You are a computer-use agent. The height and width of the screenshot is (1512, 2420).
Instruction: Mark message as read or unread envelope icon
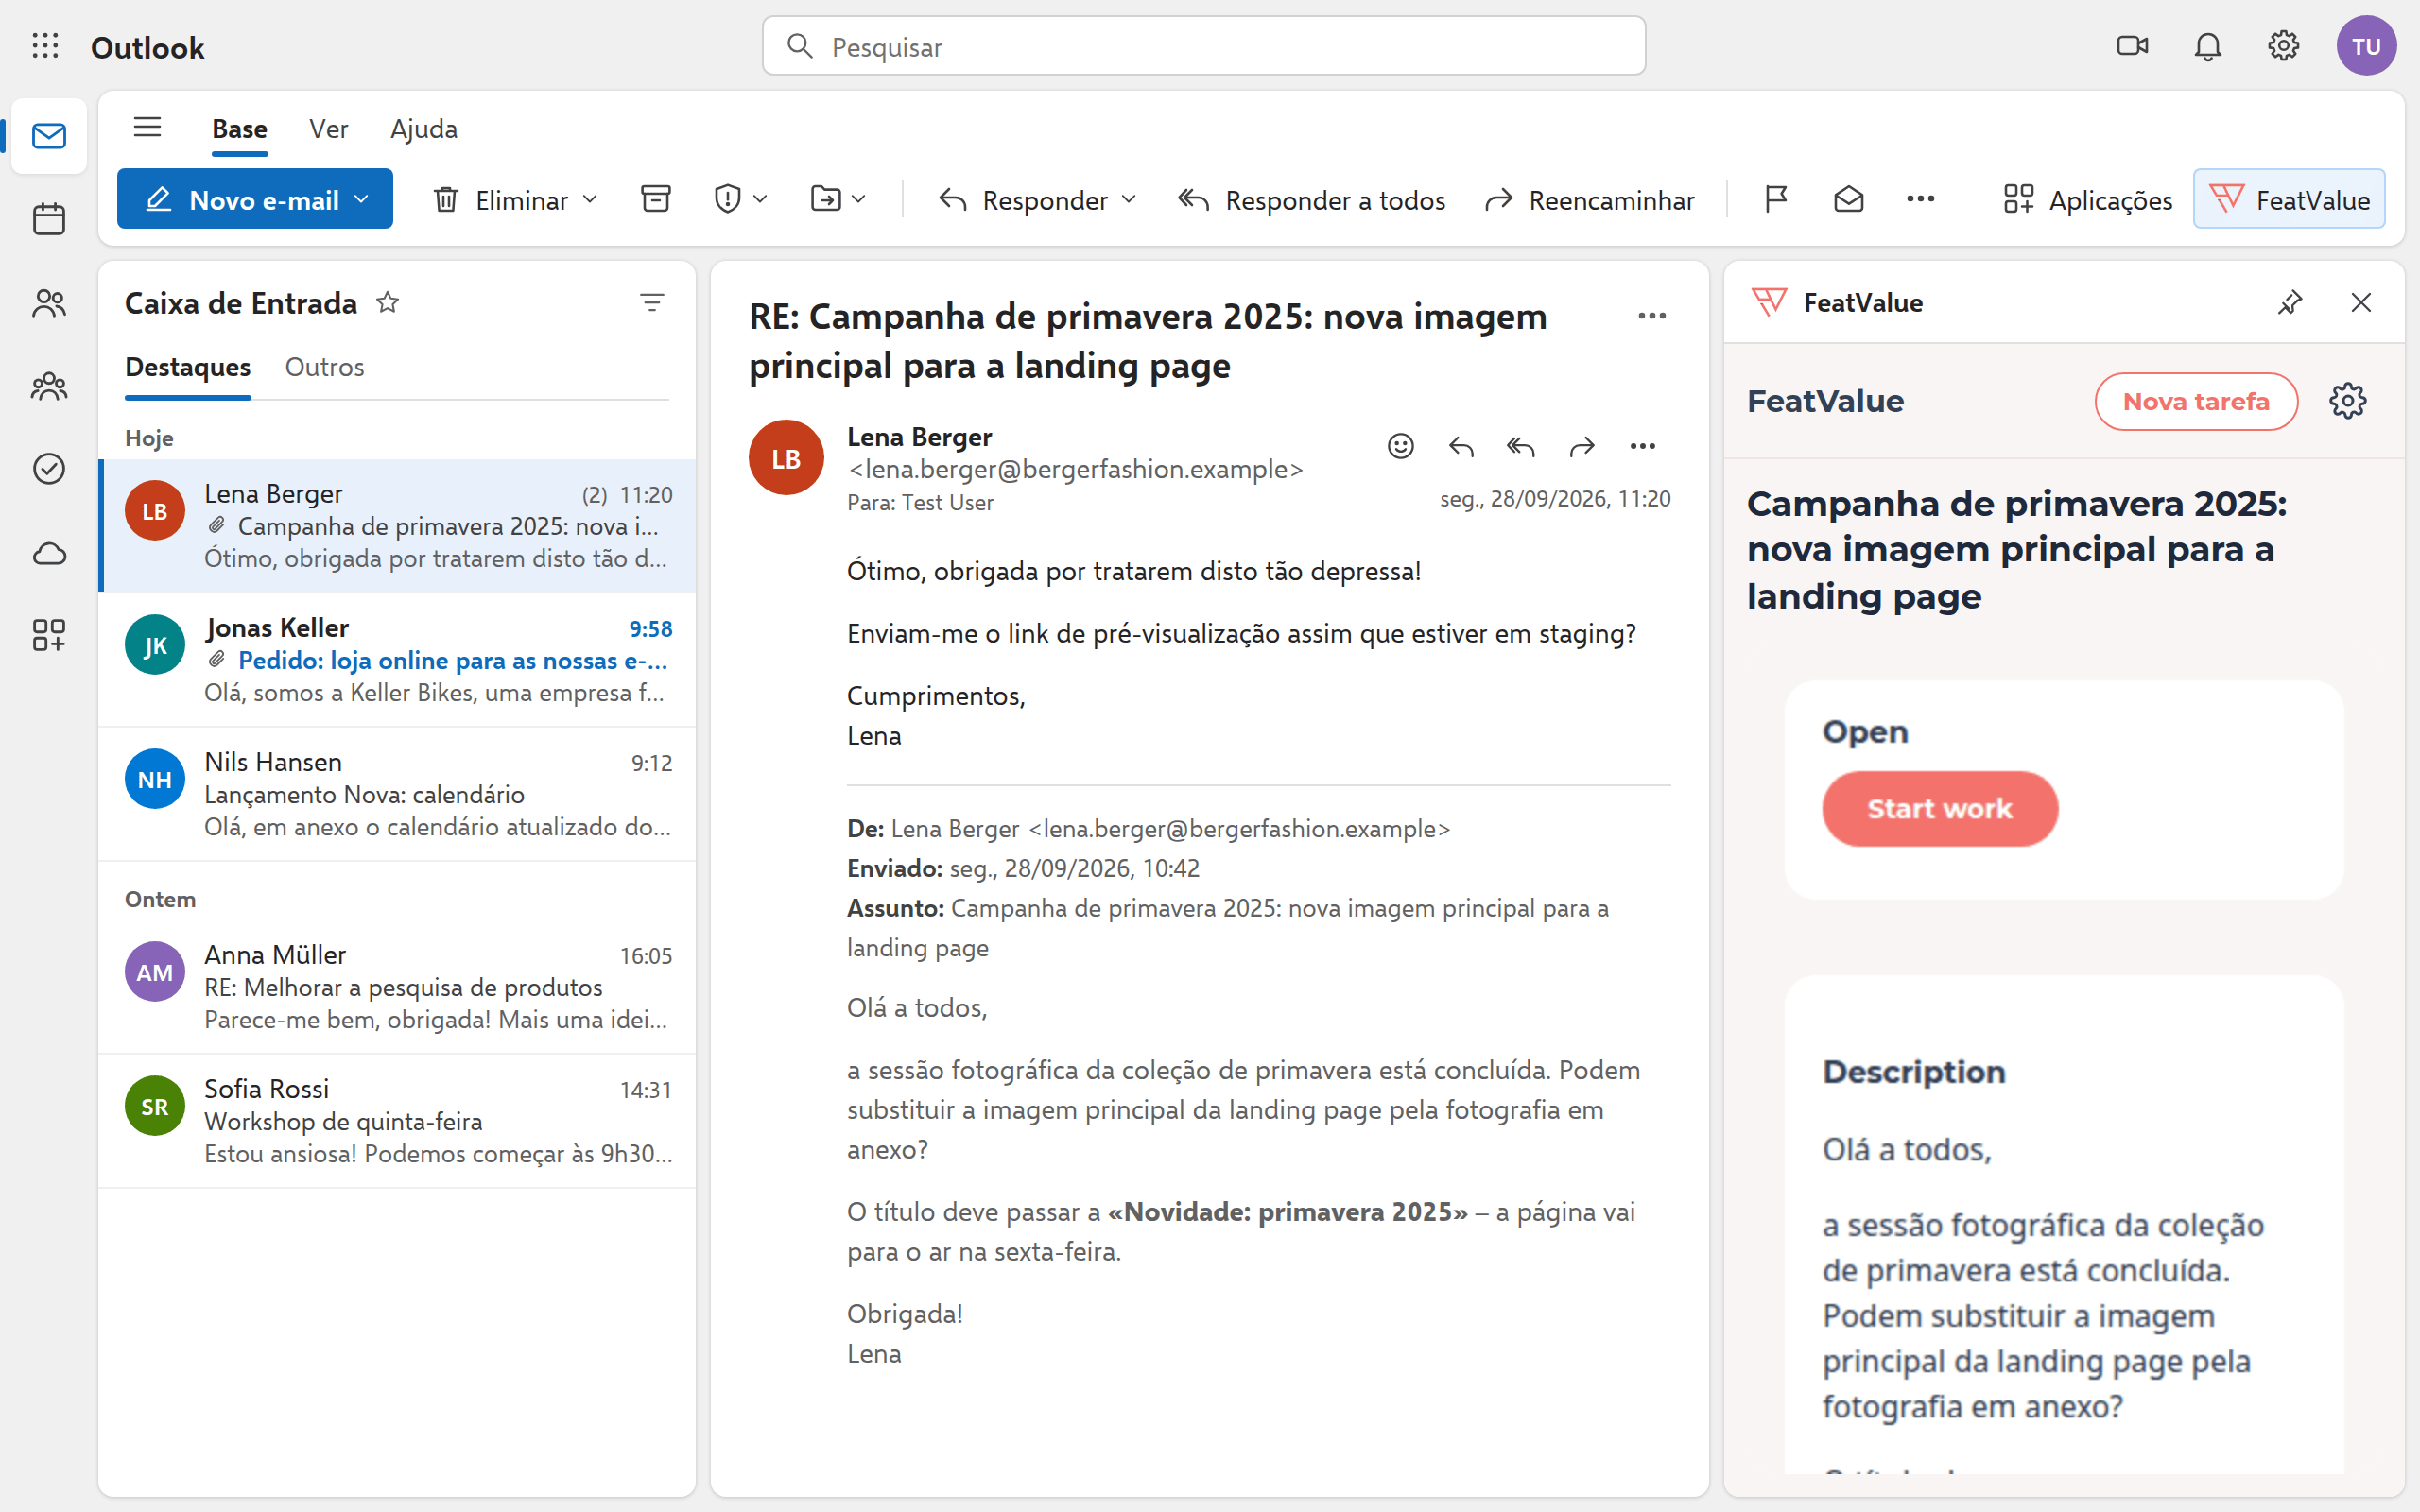click(x=1848, y=199)
